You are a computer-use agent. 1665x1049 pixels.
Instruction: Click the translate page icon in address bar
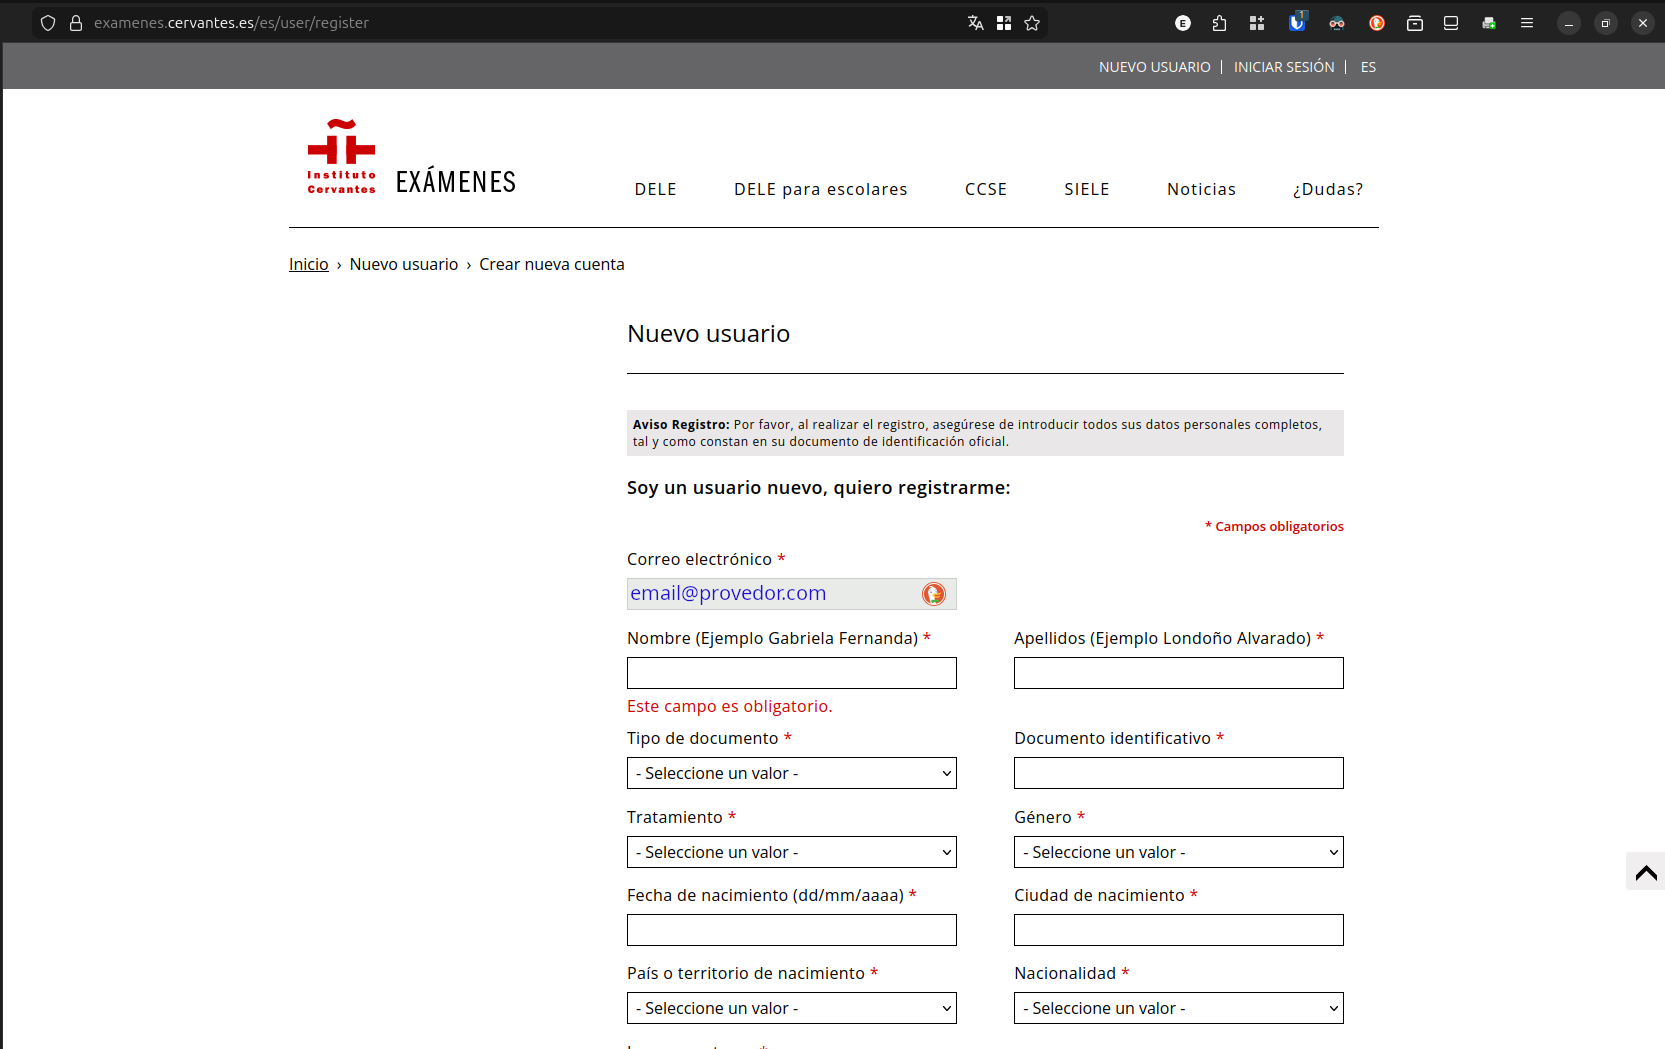[x=975, y=23]
